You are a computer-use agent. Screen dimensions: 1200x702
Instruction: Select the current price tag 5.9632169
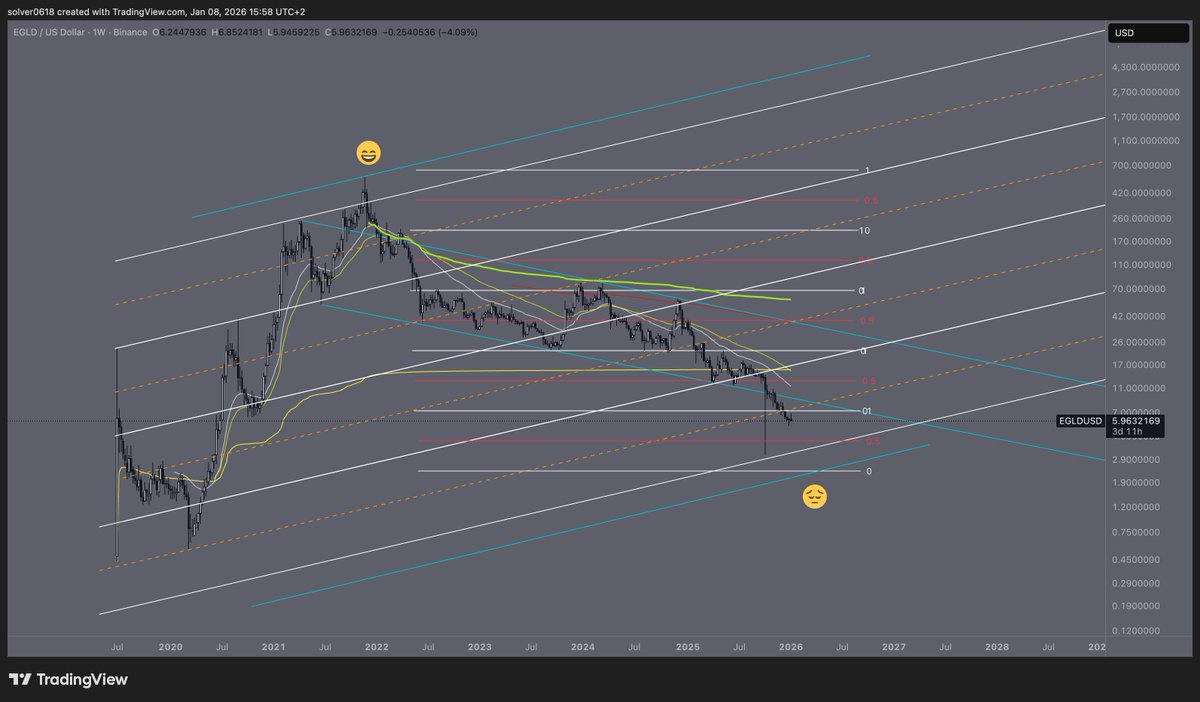pyautogui.click(x=1135, y=421)
